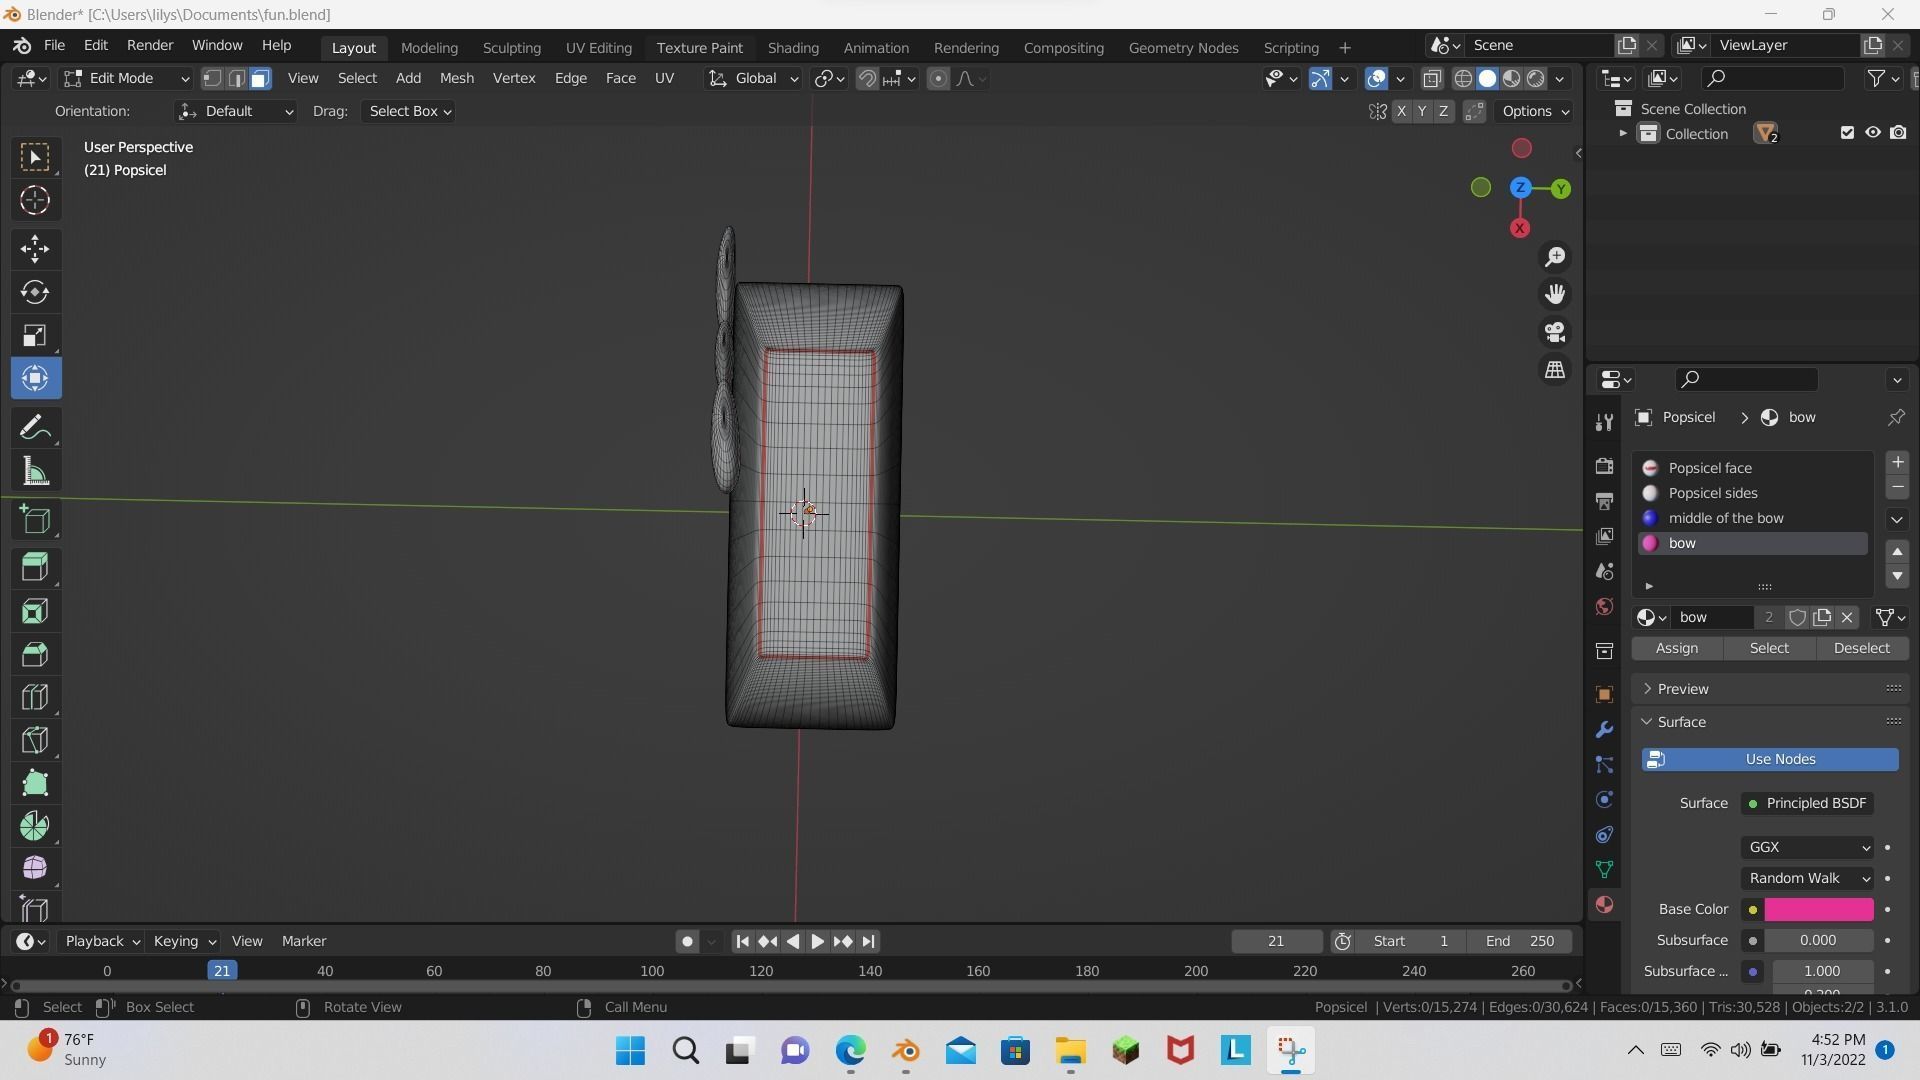Open the Random Walk subsurface dropdown
This screenshot has width=1920, height=1080.
[1807, 878]
